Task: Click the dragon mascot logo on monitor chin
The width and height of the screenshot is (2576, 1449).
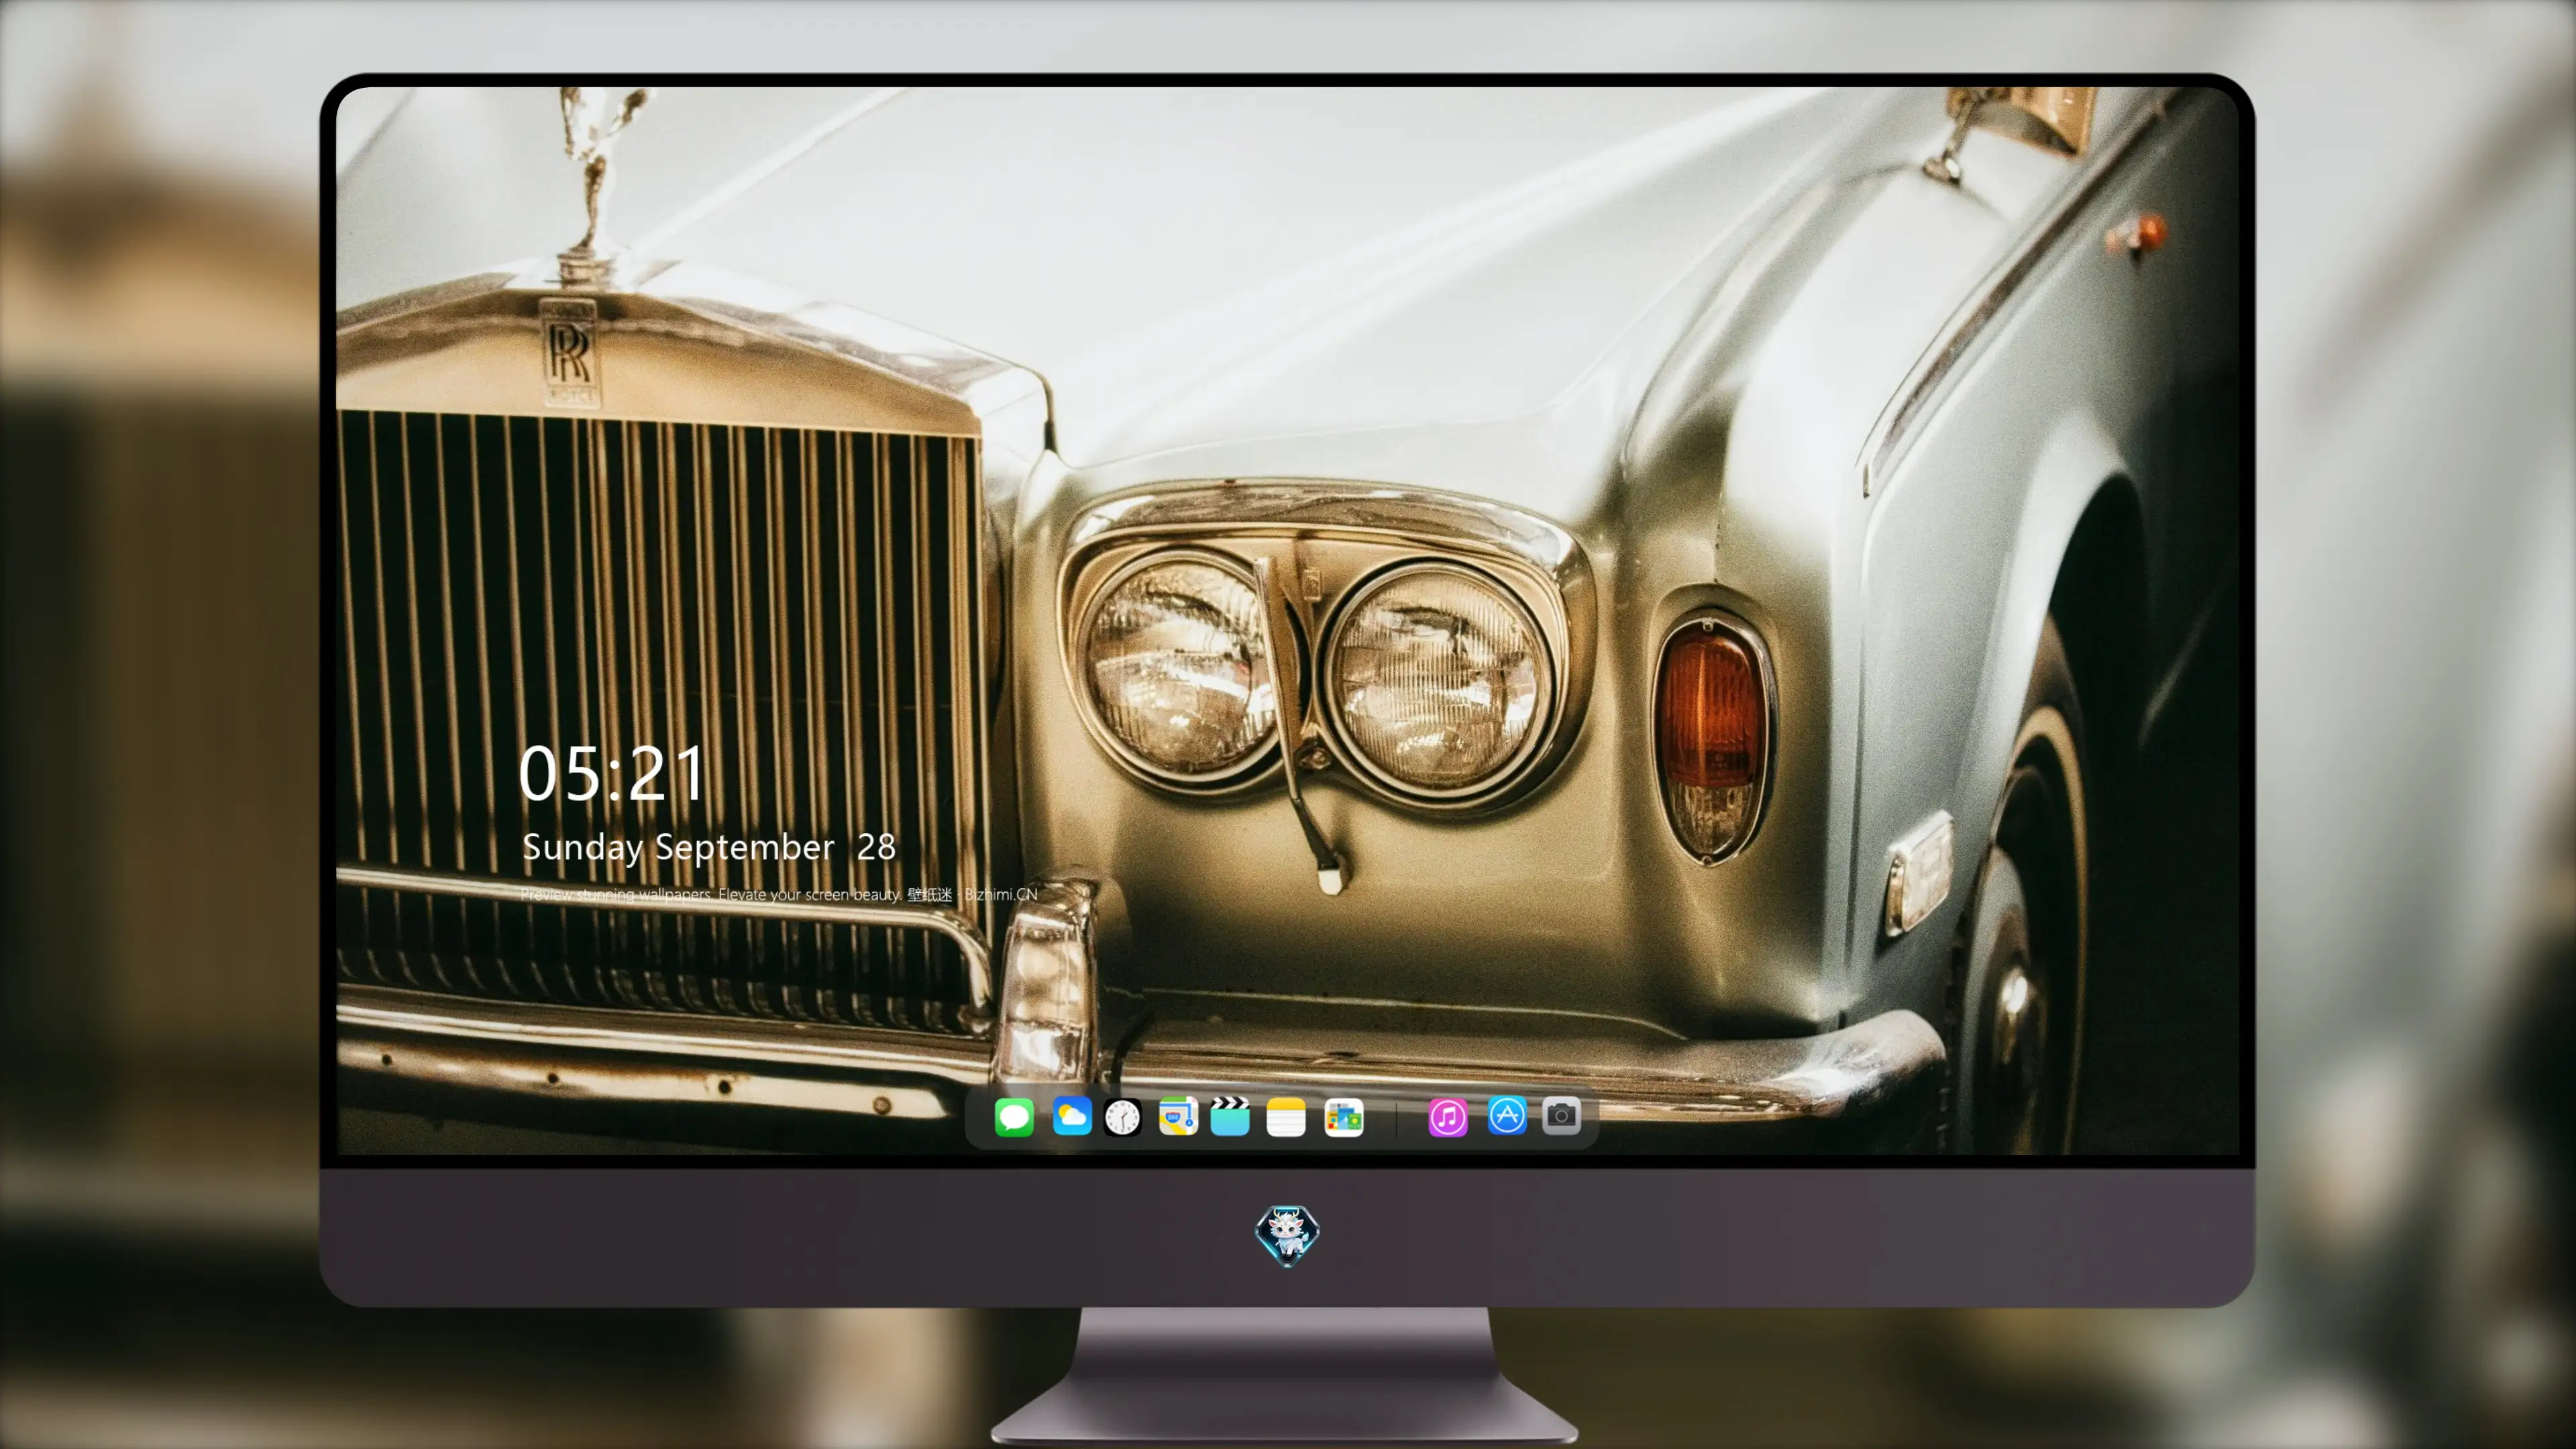Action: (1287, 1235)
